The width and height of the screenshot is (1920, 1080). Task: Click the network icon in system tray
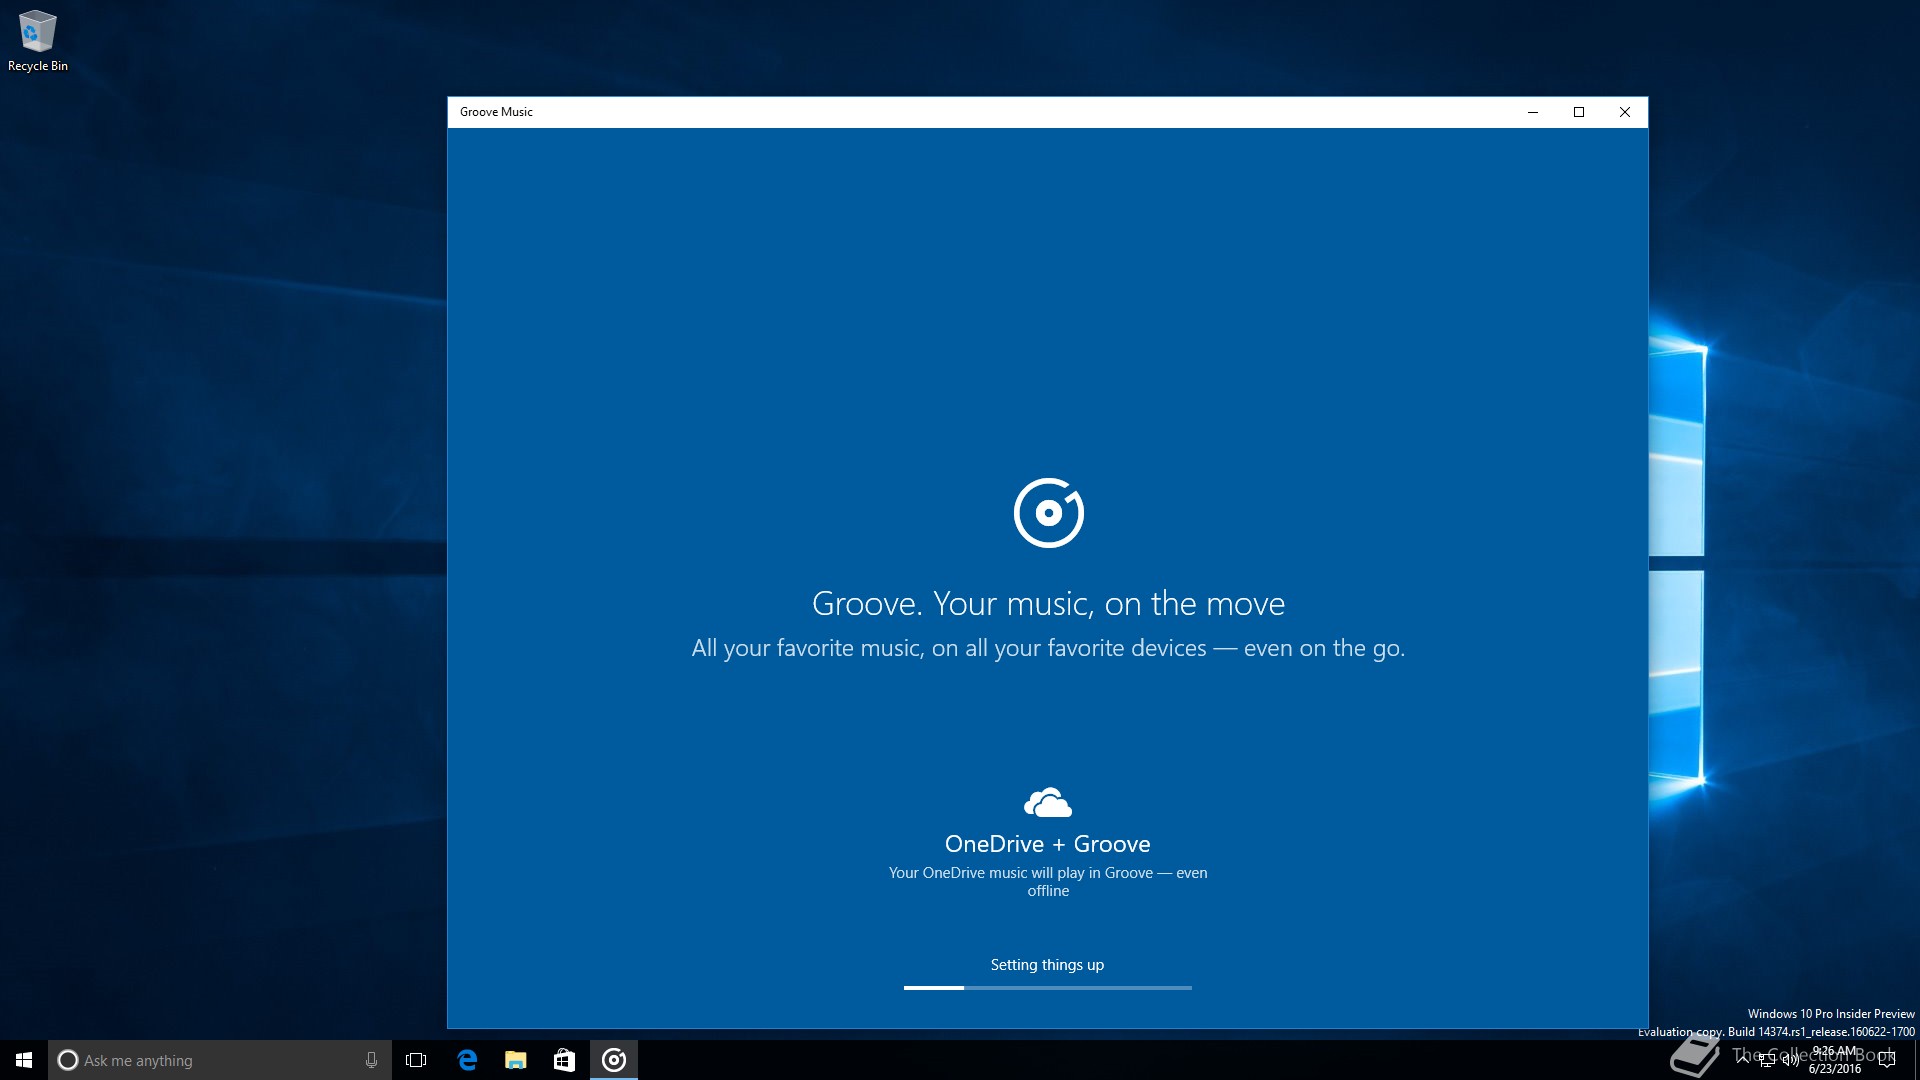1767,1061
